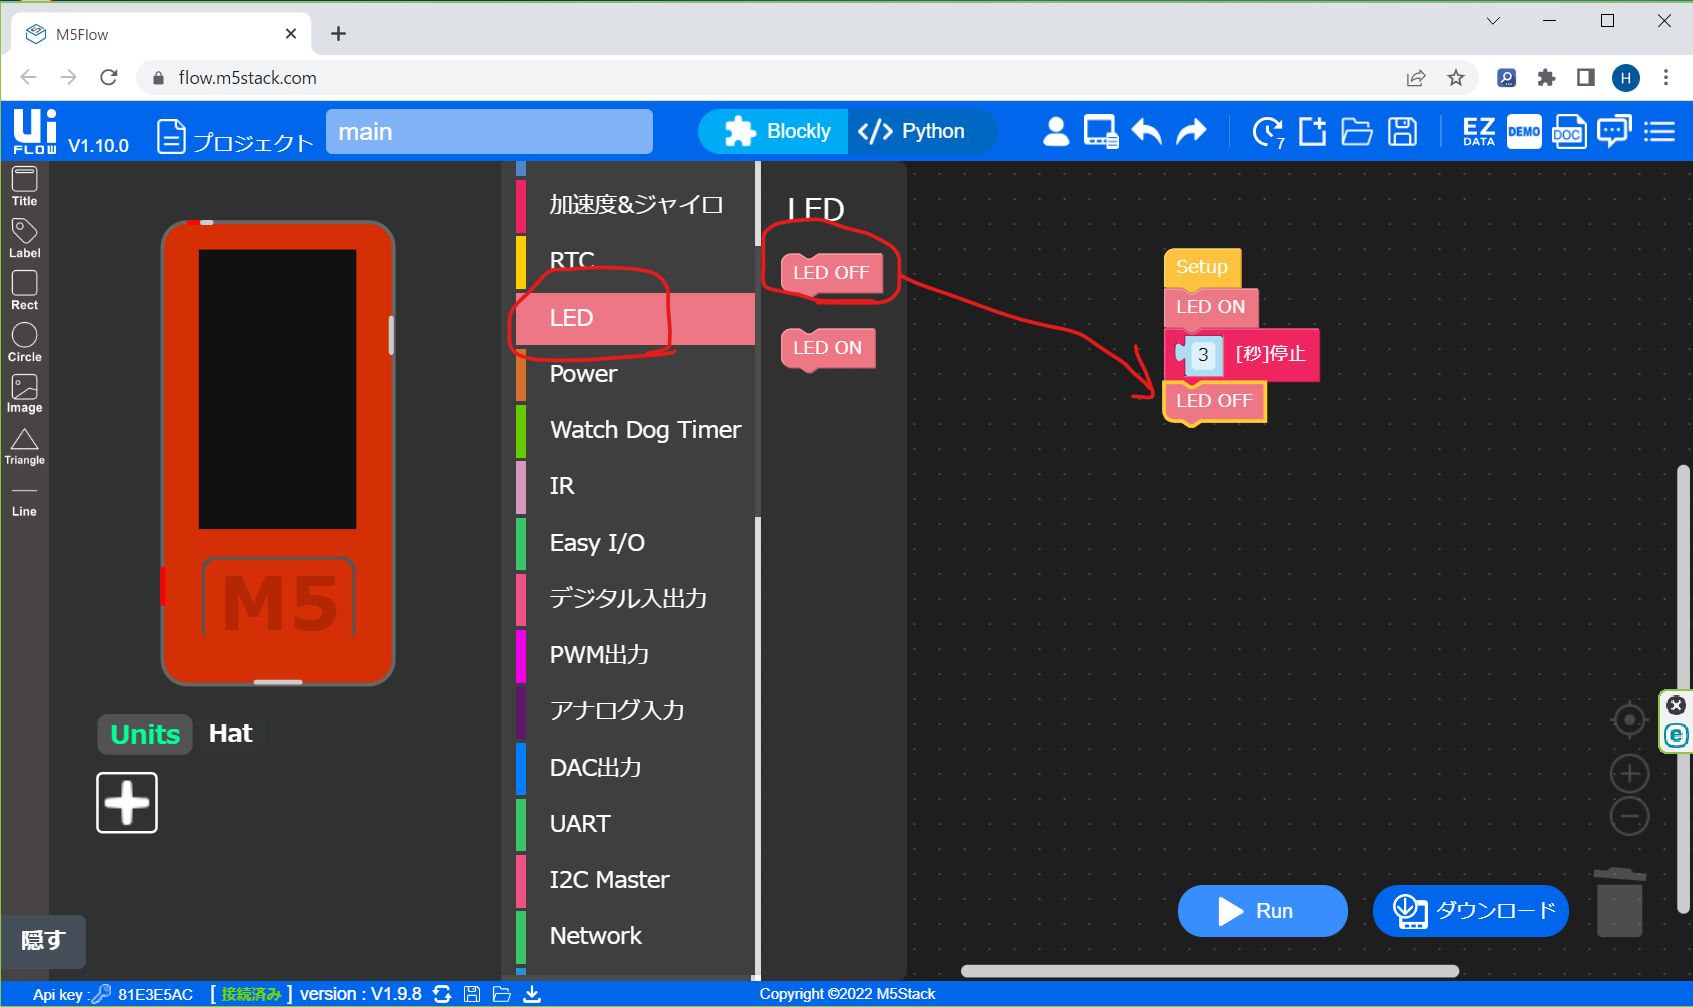1693x1007 pixels.
Task: Pick the LED ON block in flyout
Action: (827, 349)
